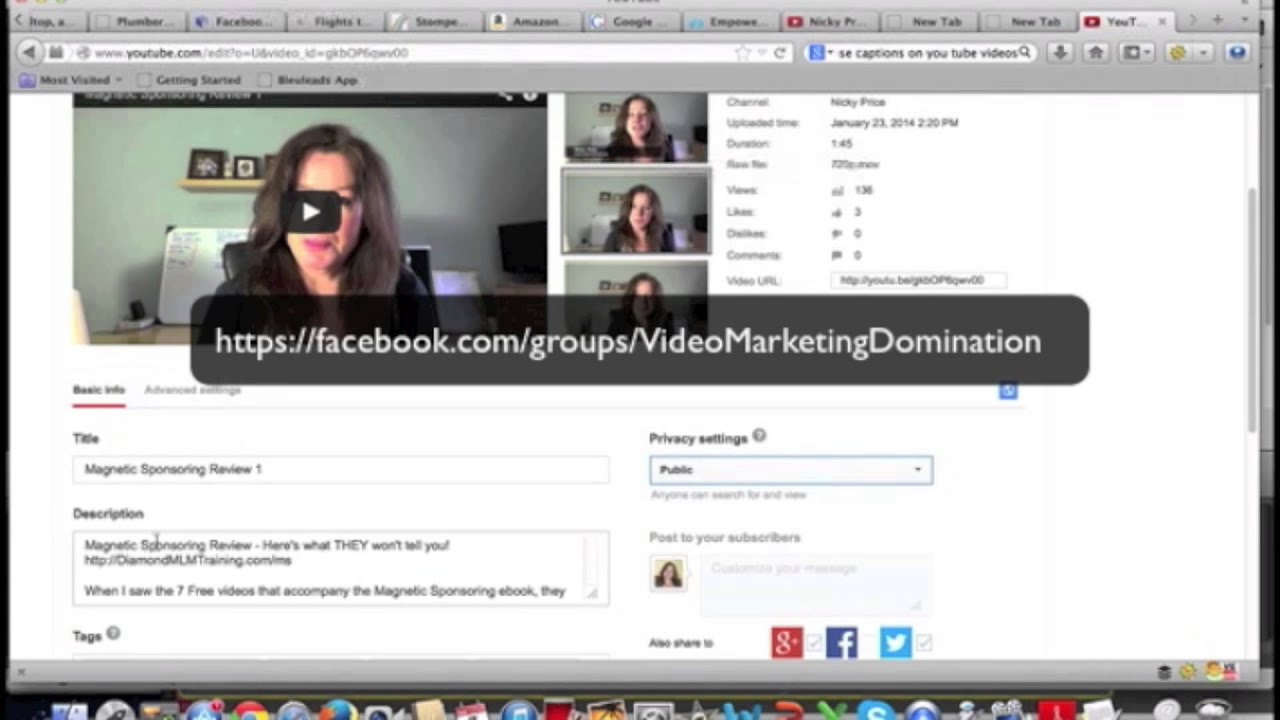The image size is (1280, 720).
Task: Click the Google+ share icon
Action: 787,642
